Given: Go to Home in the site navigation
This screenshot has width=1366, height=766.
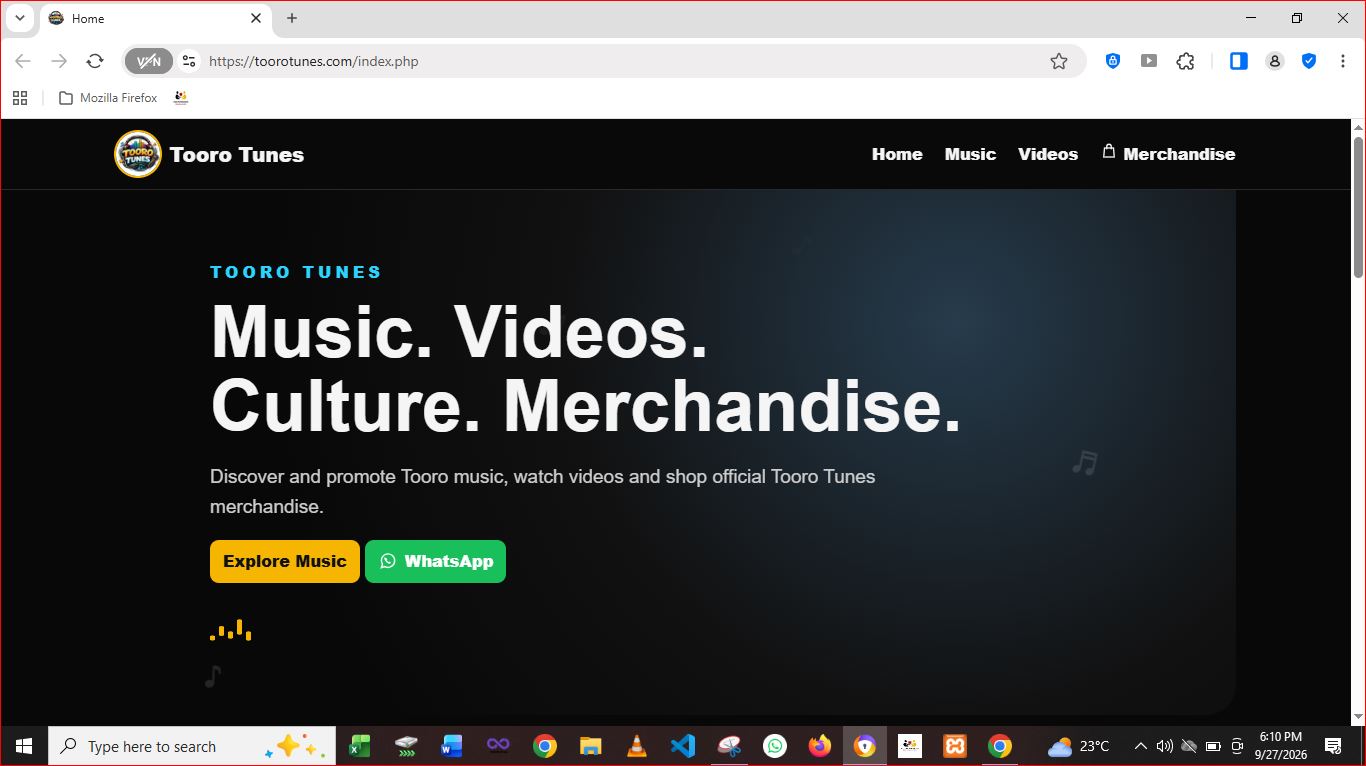Looking at the screenshot, I should [x=897, y=154].
